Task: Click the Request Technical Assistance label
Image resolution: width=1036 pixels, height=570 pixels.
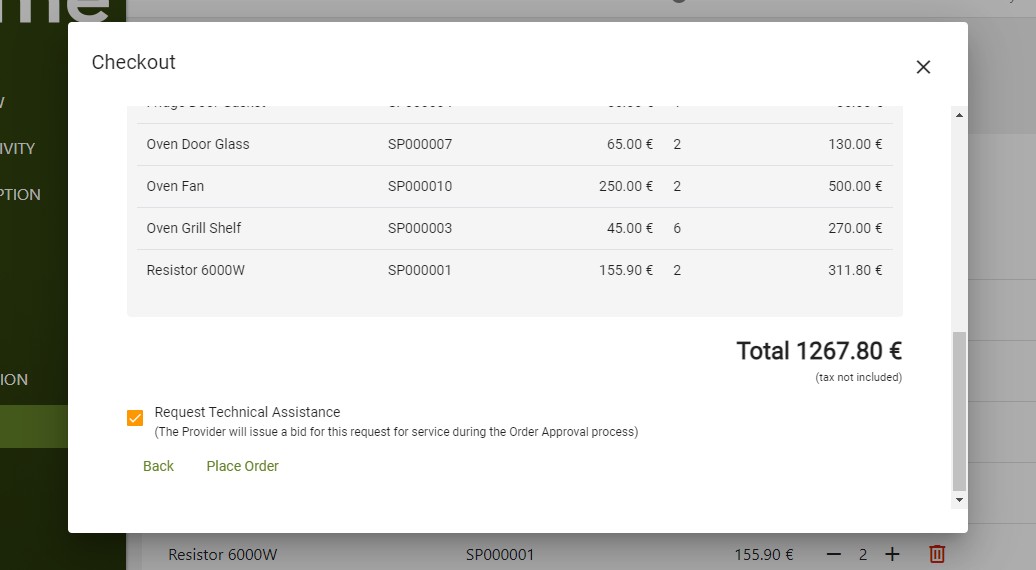Action: [x=247, y=412]
